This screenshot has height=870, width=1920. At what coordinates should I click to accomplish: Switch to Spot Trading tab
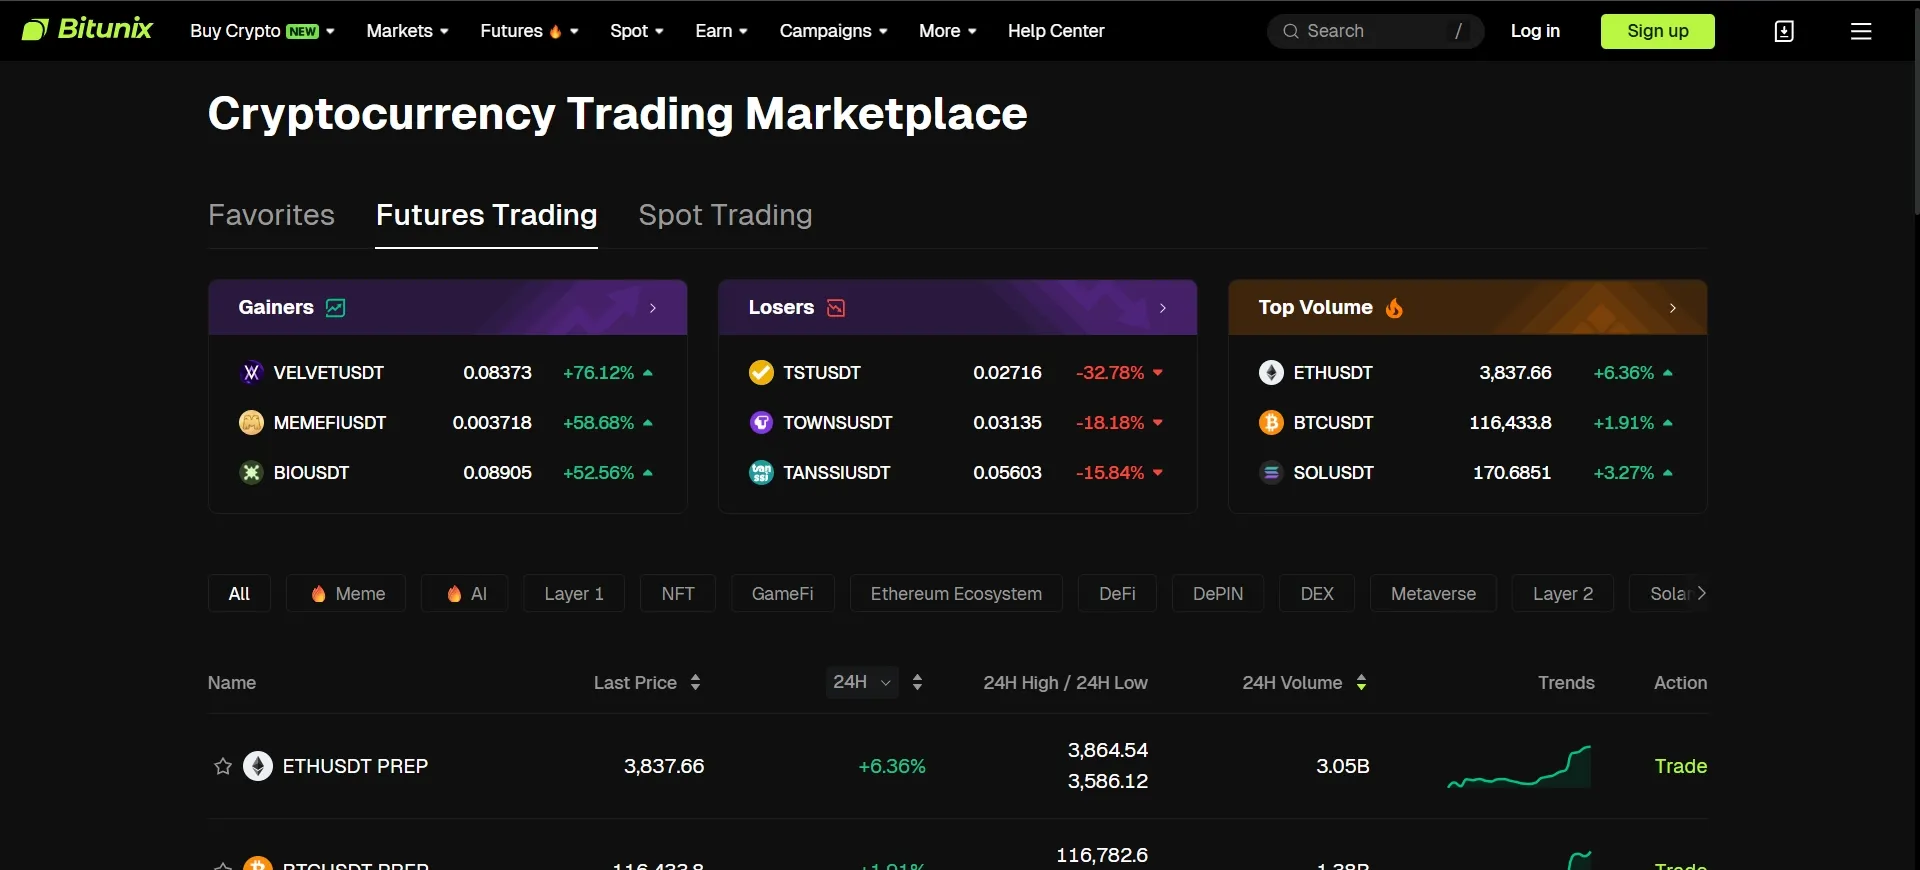725,215
